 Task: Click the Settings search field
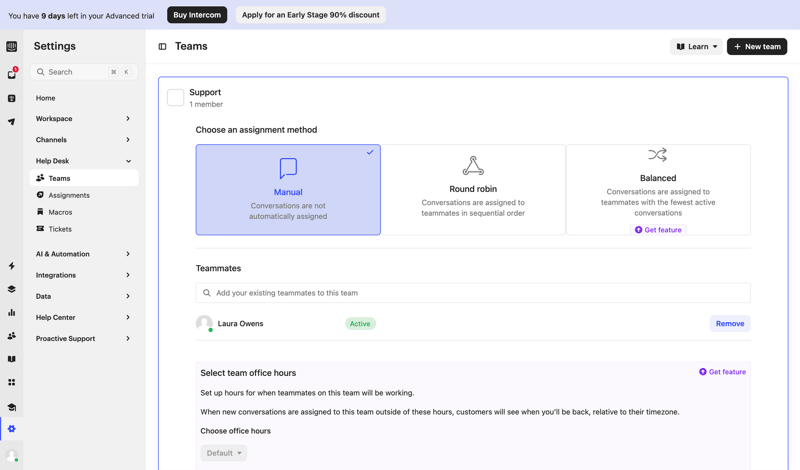84,72
